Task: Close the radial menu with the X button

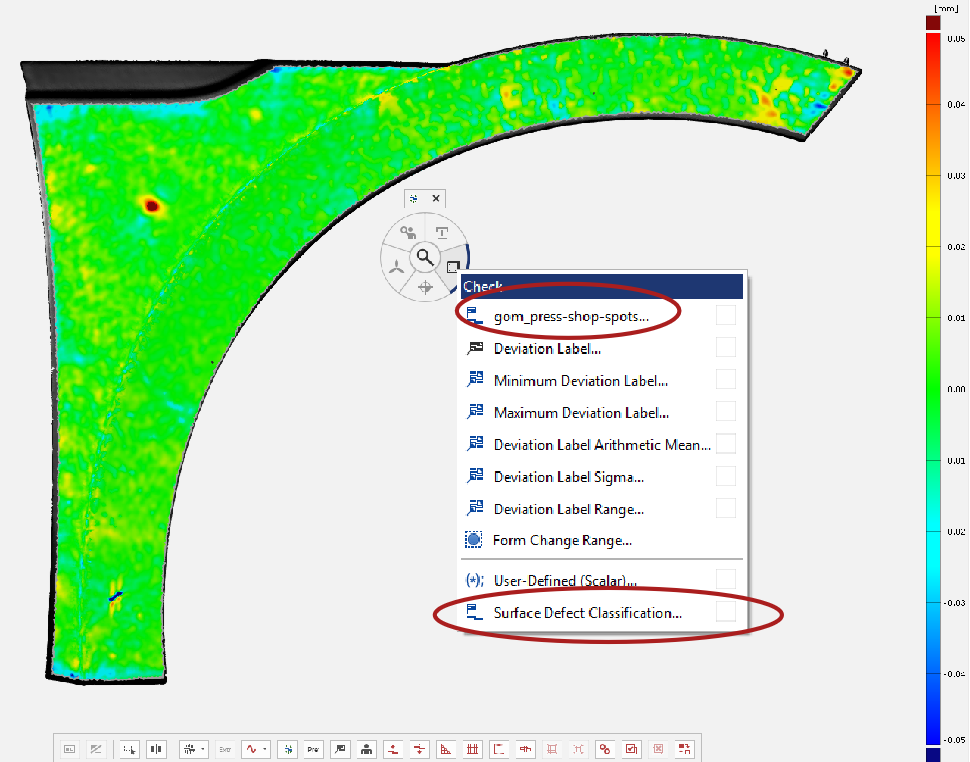Action: (x=436, y=199)
